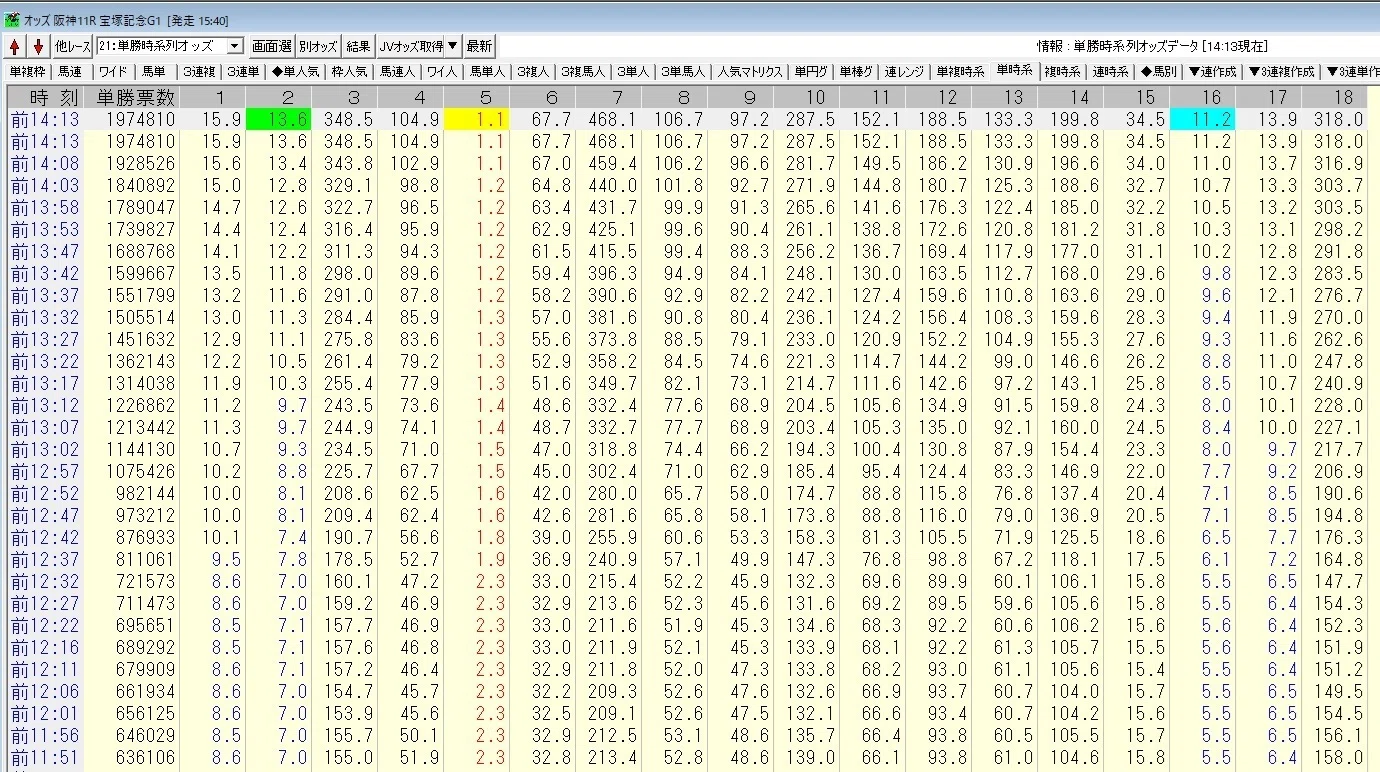Click the green highlighted 13.6 odds cell
Viewport: 1380px width, 772px height.
[278, 119]
